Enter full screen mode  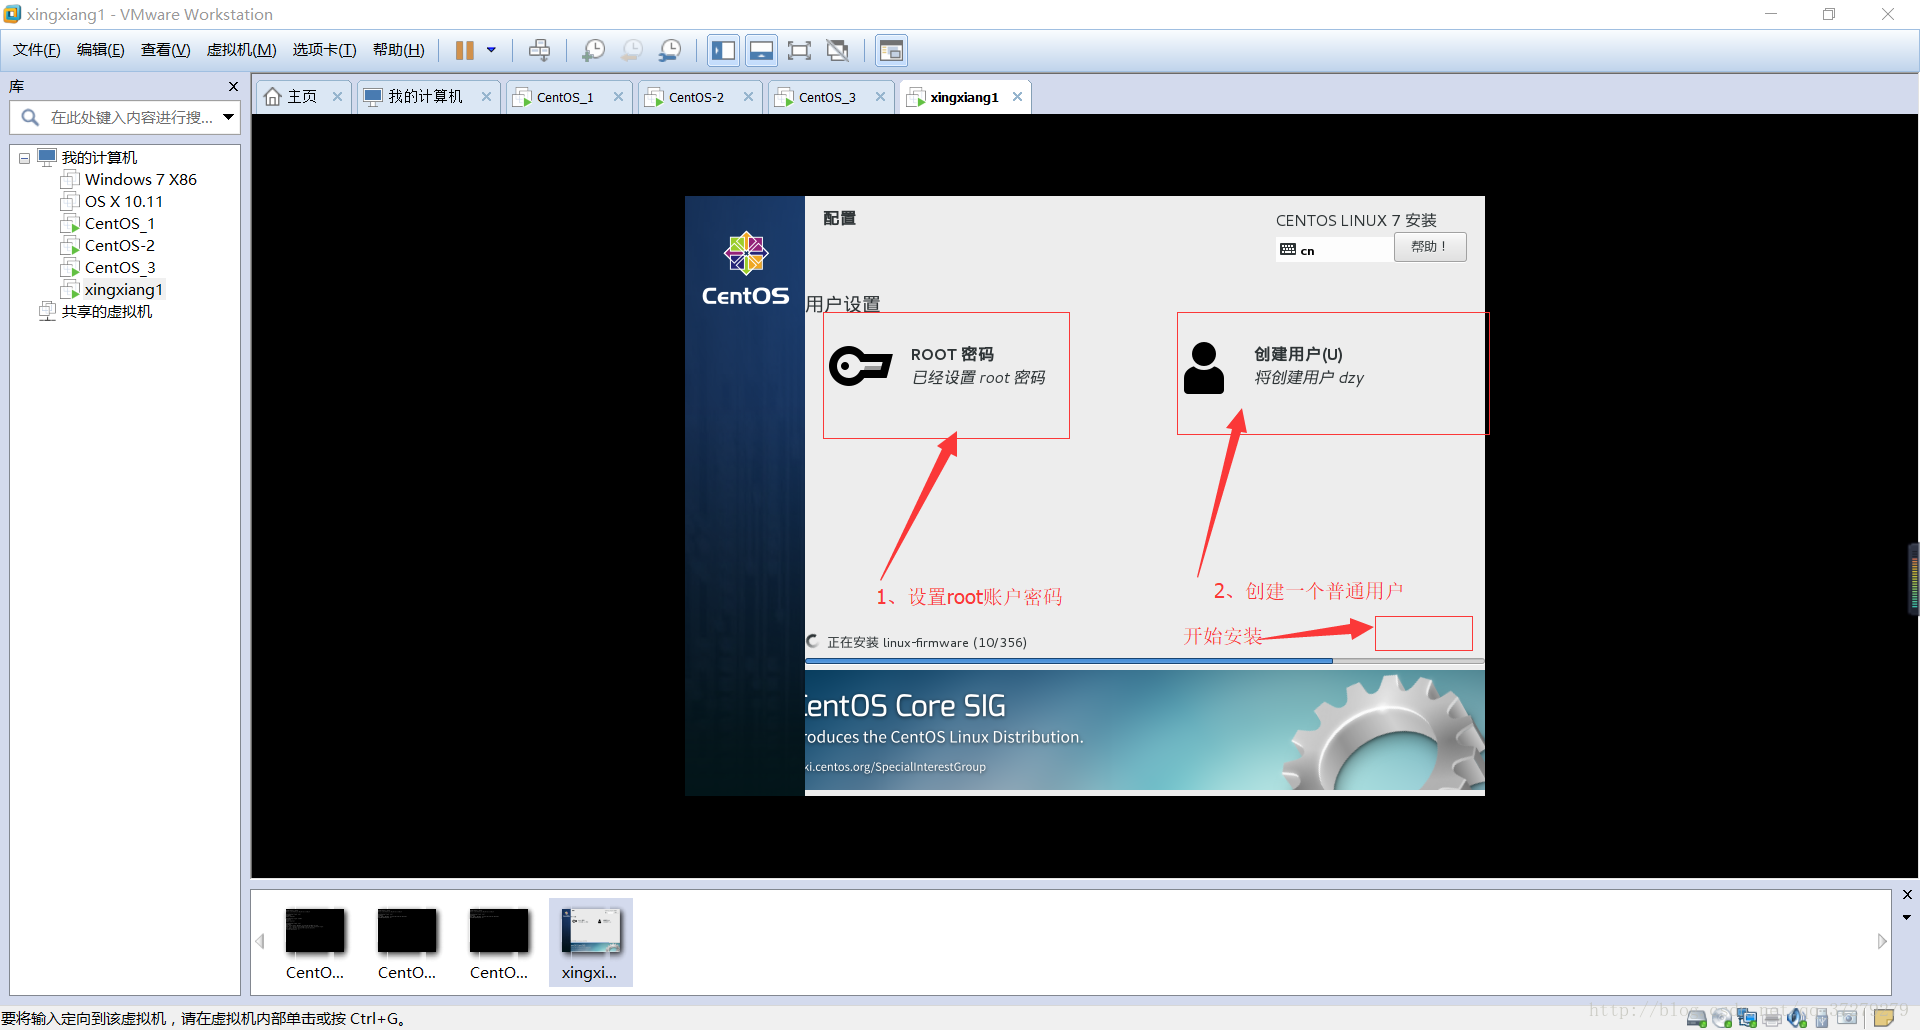(x=799, y=50)
